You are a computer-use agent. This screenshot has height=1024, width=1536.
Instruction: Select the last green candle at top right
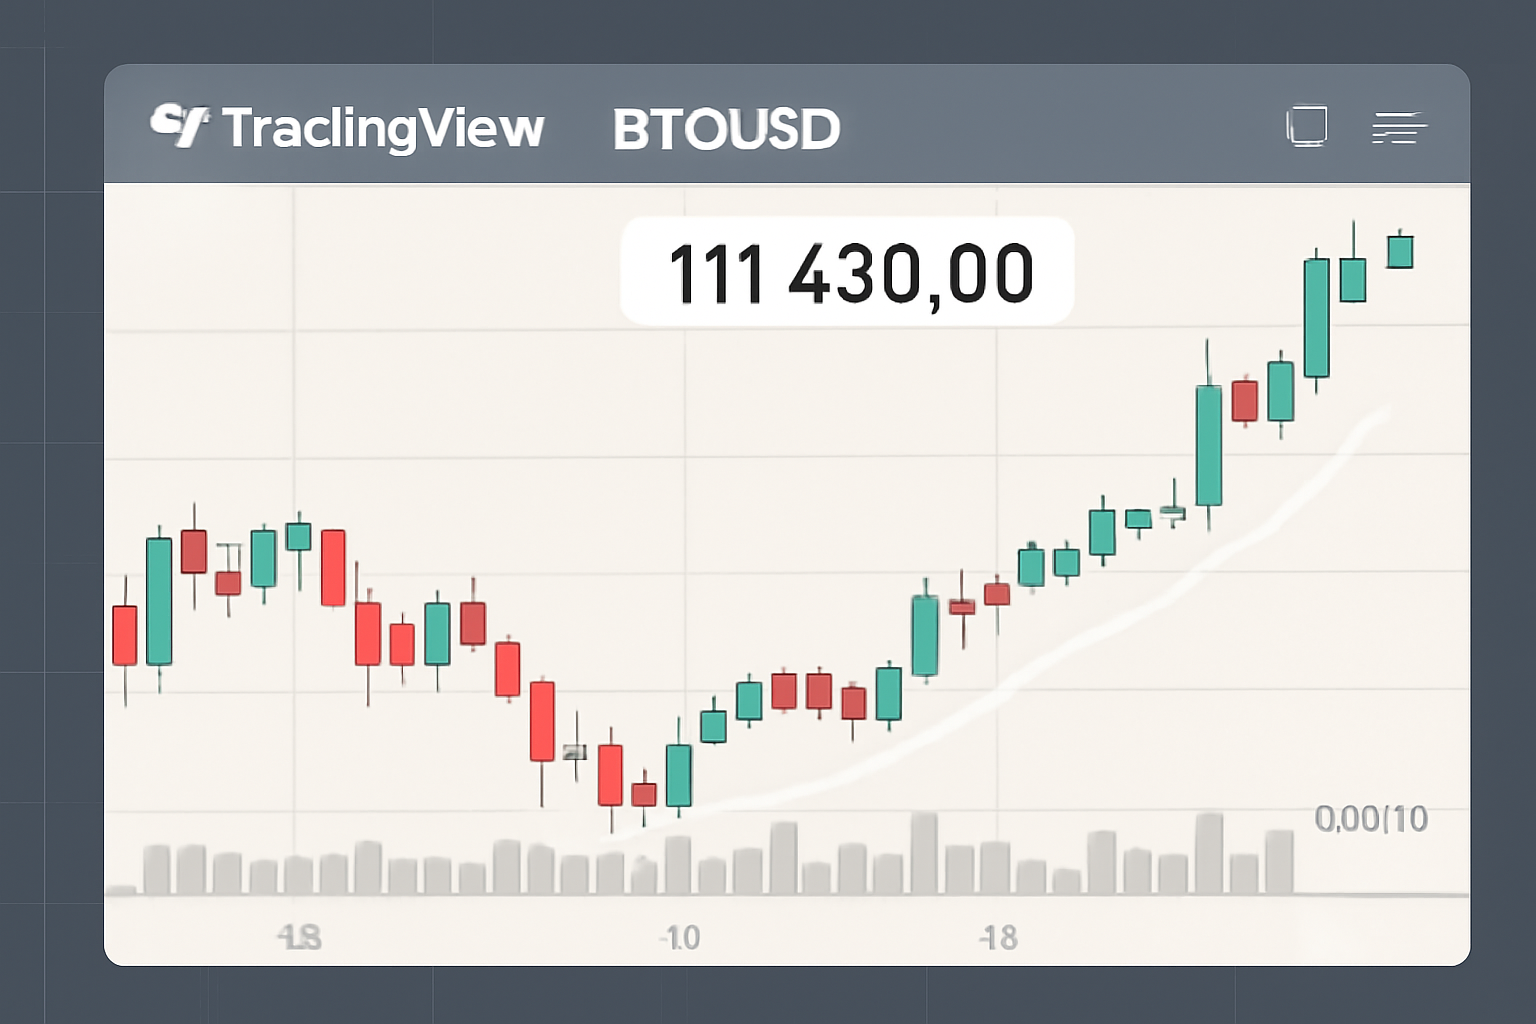click(x=1400, y=251)
